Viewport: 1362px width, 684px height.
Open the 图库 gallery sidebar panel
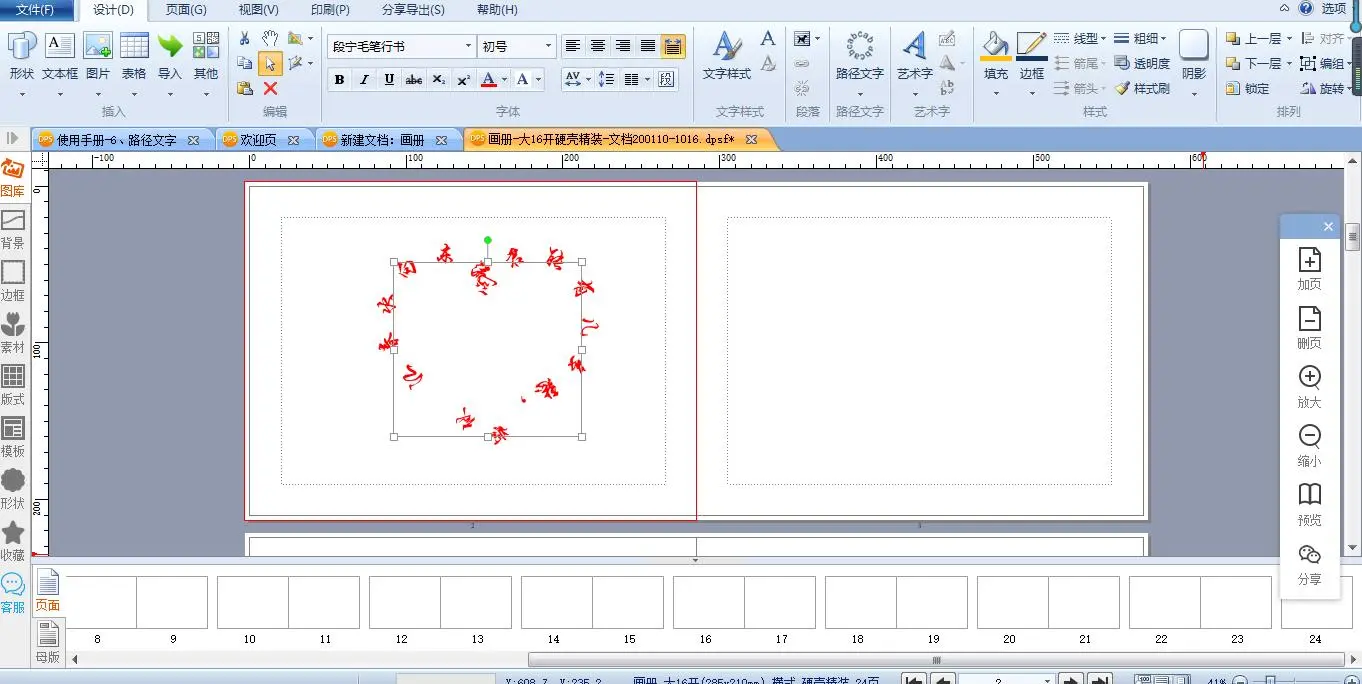pyautogui.click(x=13, y=178)
